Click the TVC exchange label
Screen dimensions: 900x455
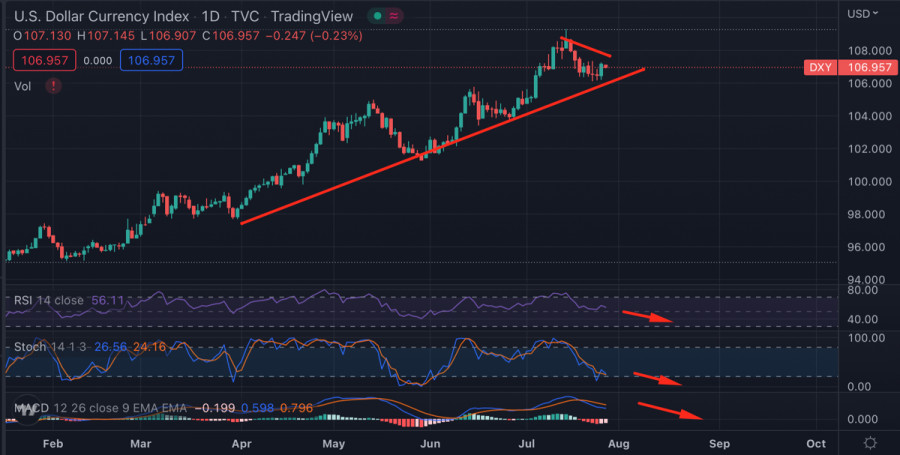[x=245, y=16]
